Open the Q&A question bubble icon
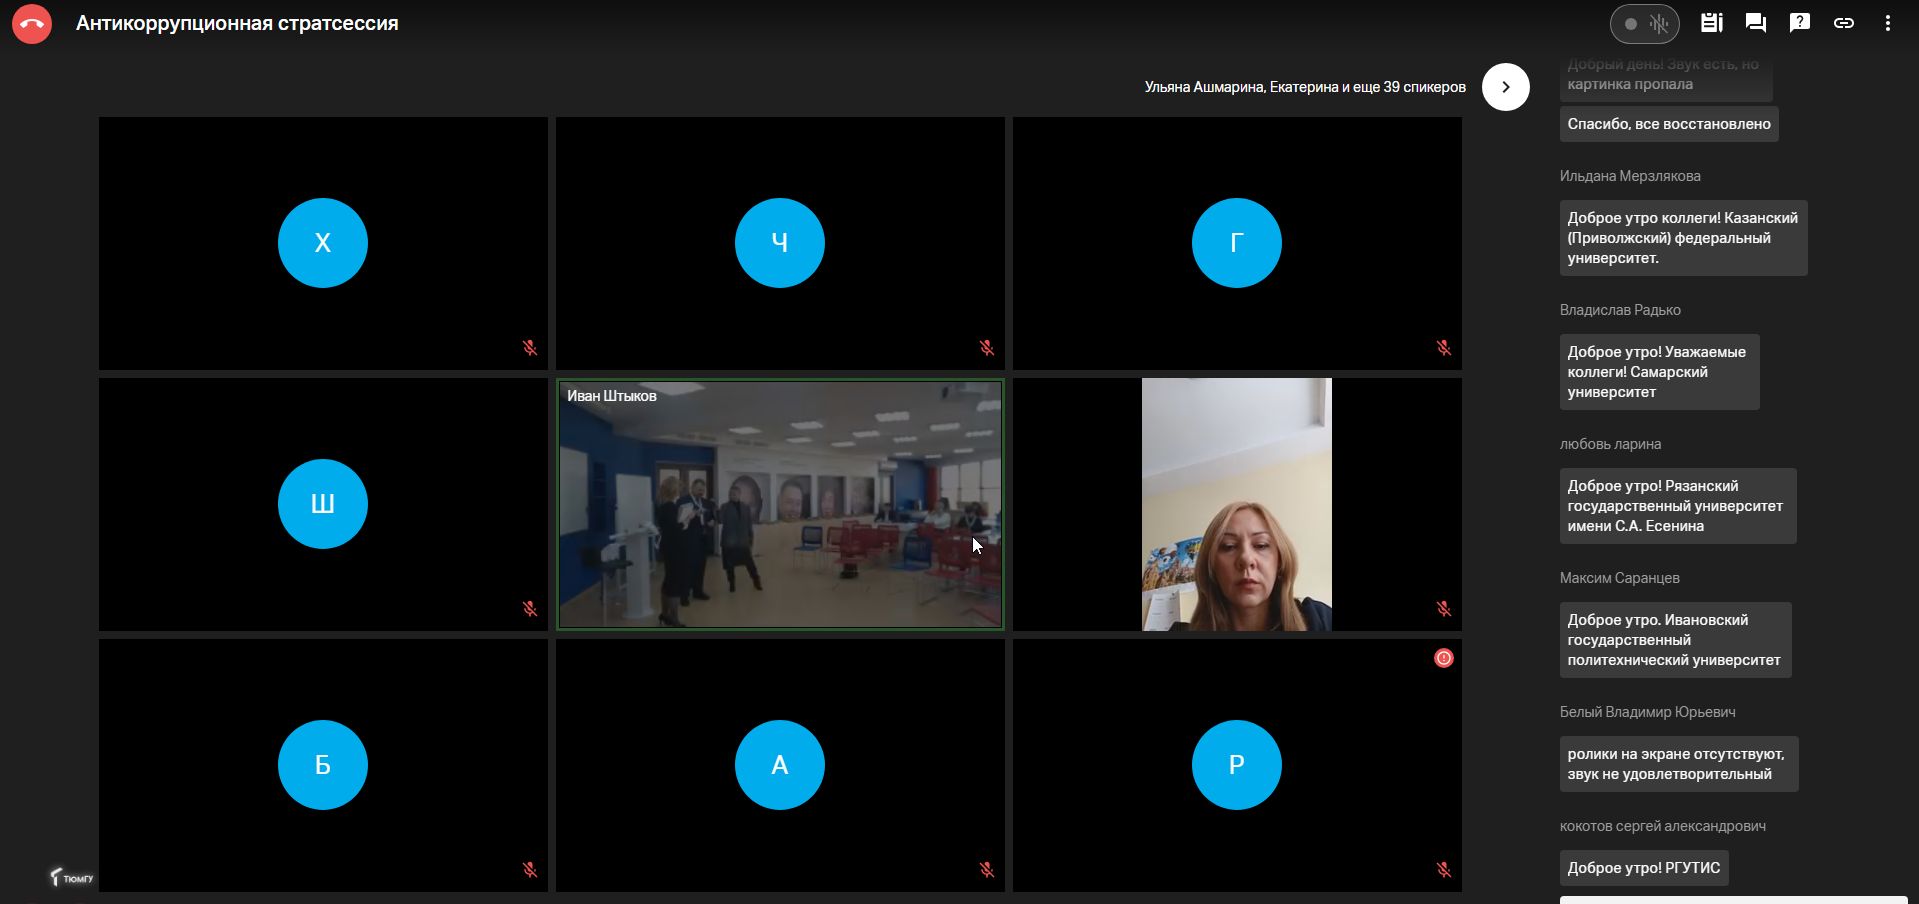Screen dimensions: 1919x904 point(1799,23)
